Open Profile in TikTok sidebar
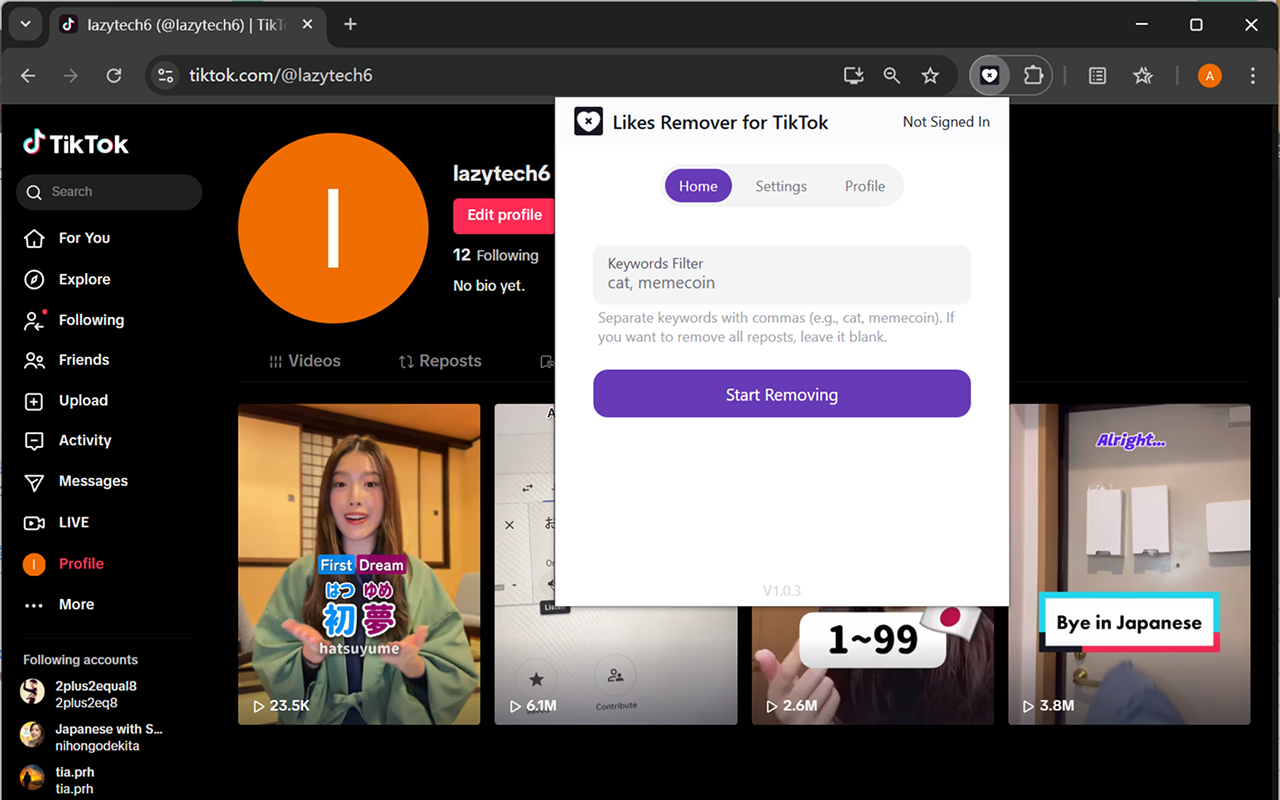The height and width of the screenshot is (800, 1280). (63, 564)
